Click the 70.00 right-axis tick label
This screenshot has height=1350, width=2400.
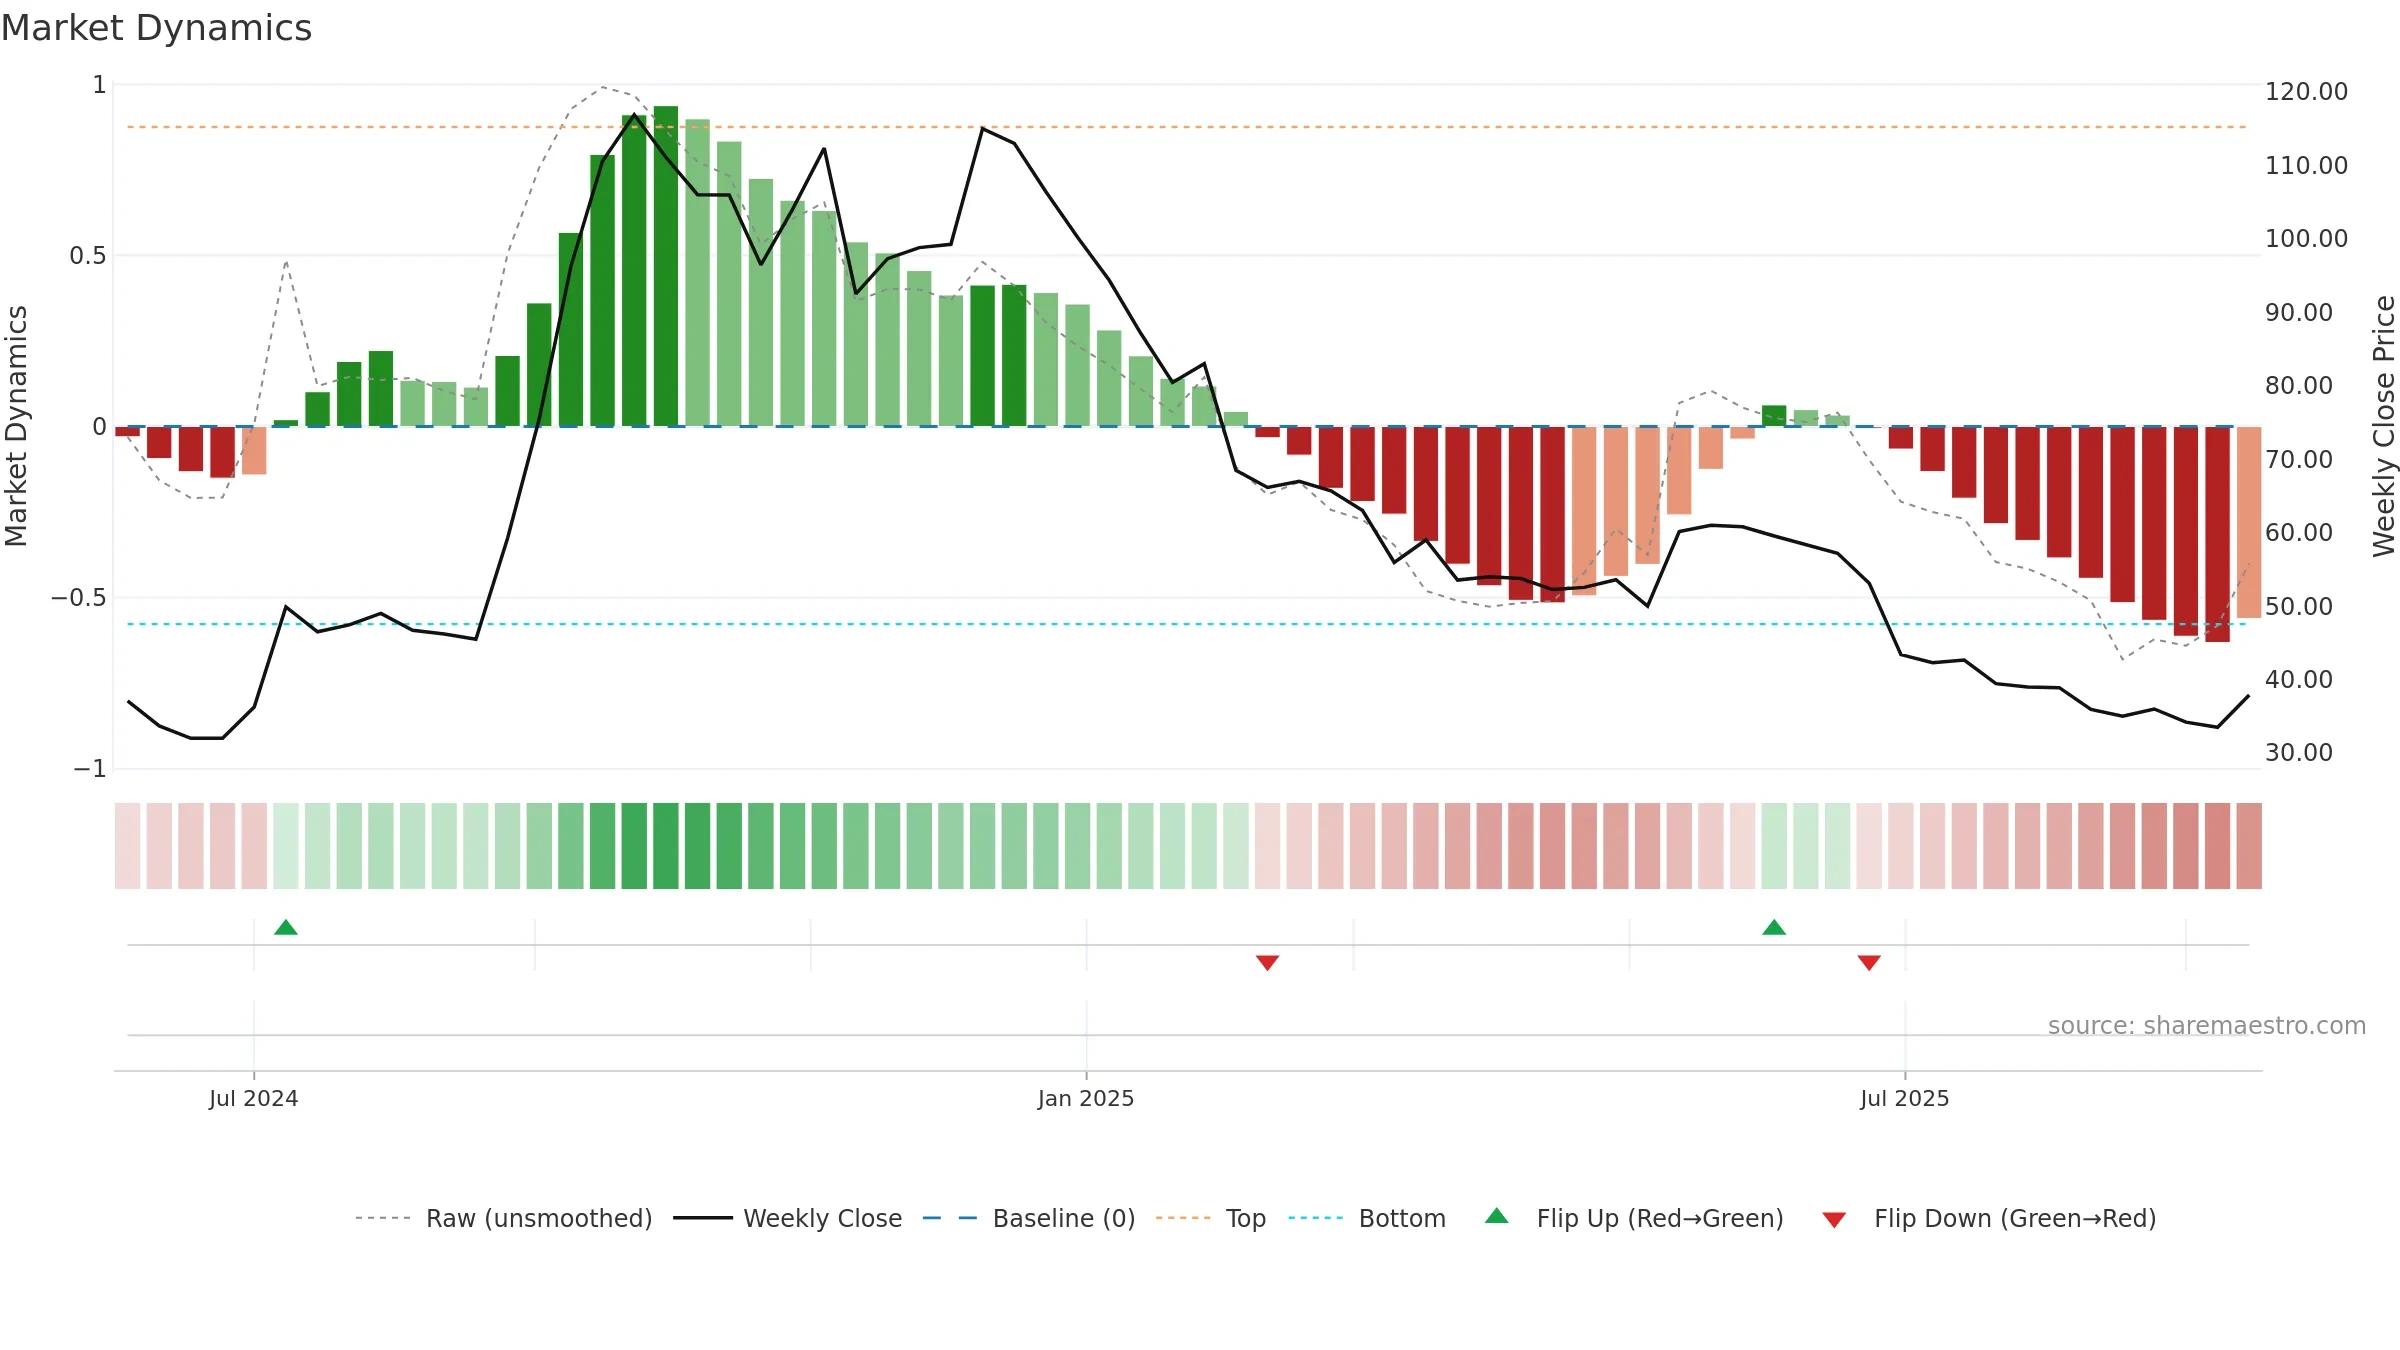point(2299,459)
